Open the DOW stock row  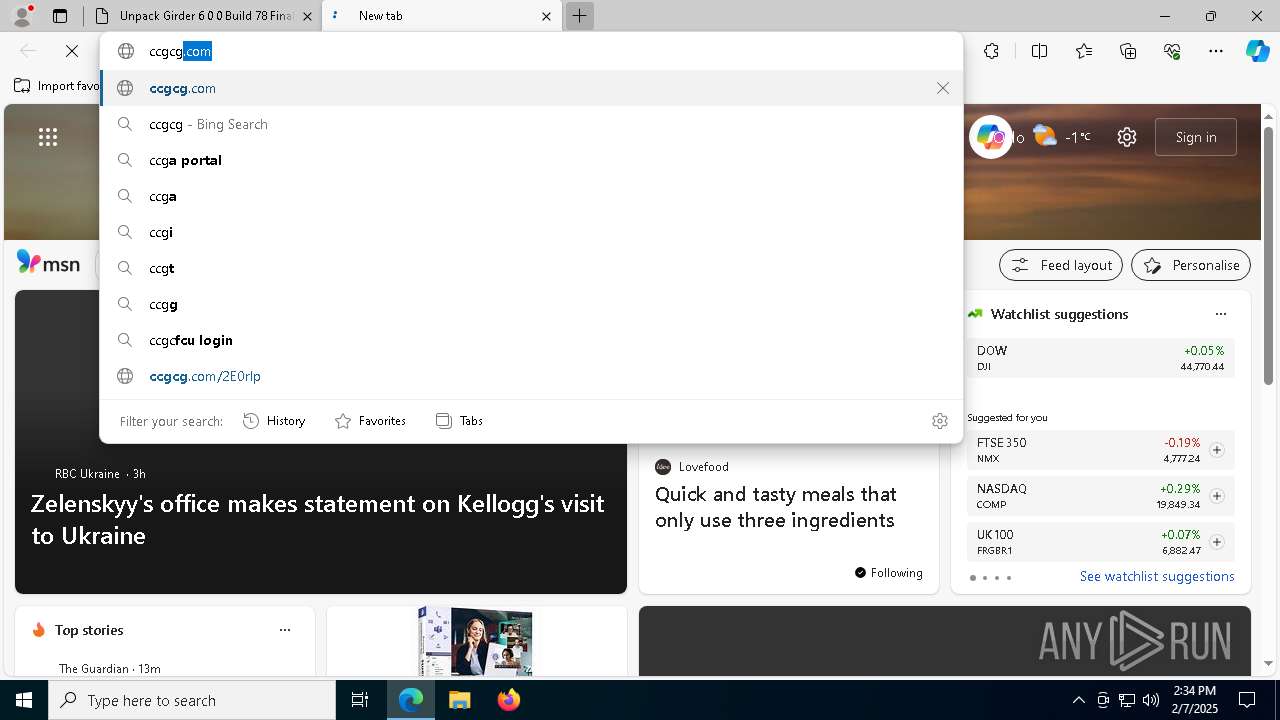point(1100,358)
